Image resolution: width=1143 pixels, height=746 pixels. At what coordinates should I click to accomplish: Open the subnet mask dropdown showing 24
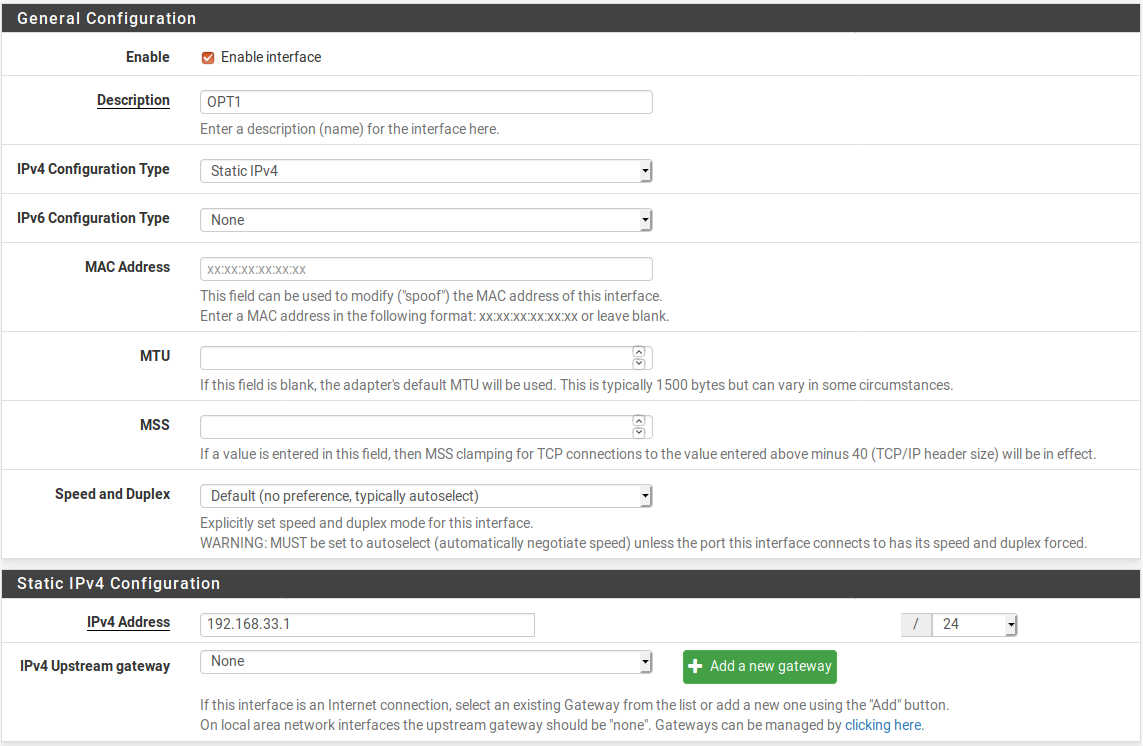tap(974, 625)
